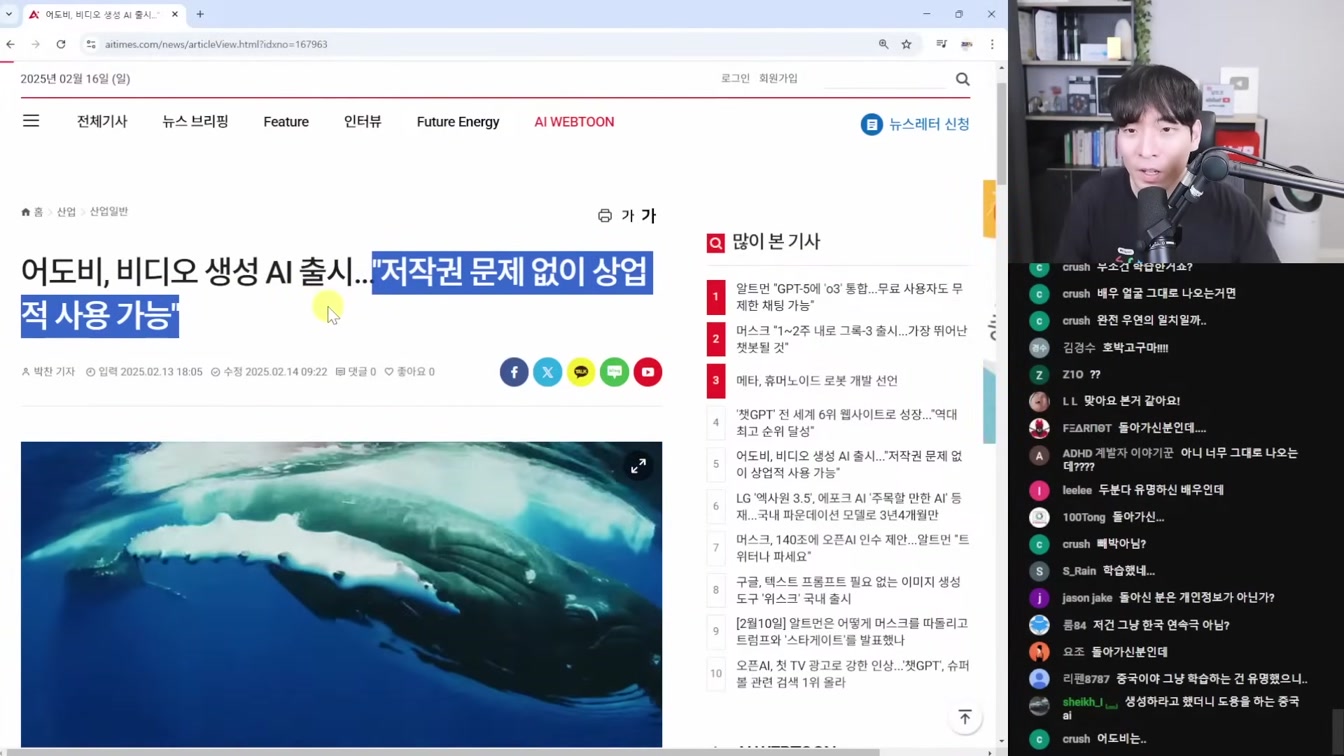Open the media control icon in toolbar
Screen dimensions: 1344x756
941,44
